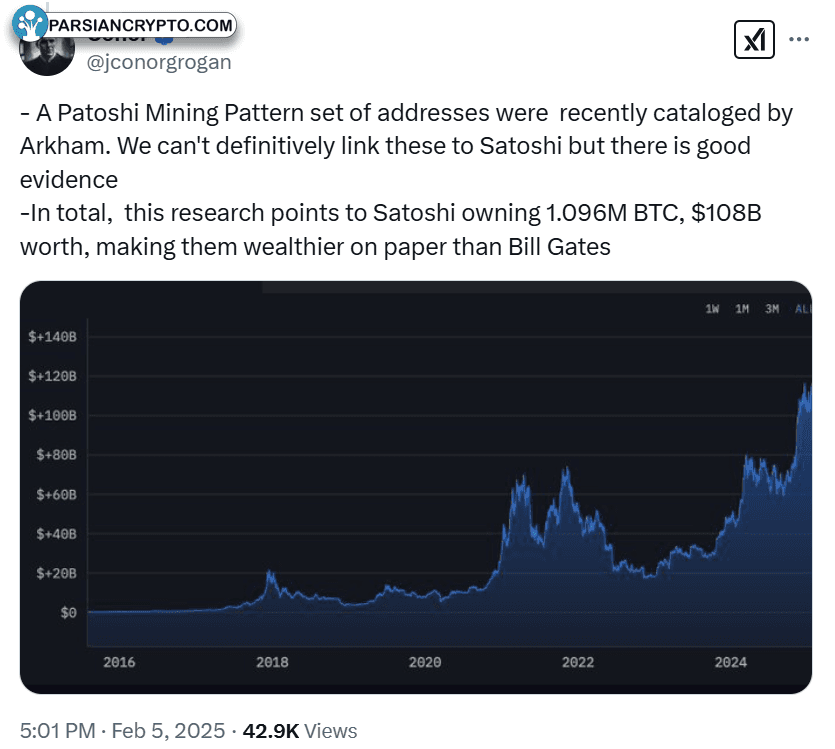Select the ALL chart range
The image size is (835, 749).
803,309
